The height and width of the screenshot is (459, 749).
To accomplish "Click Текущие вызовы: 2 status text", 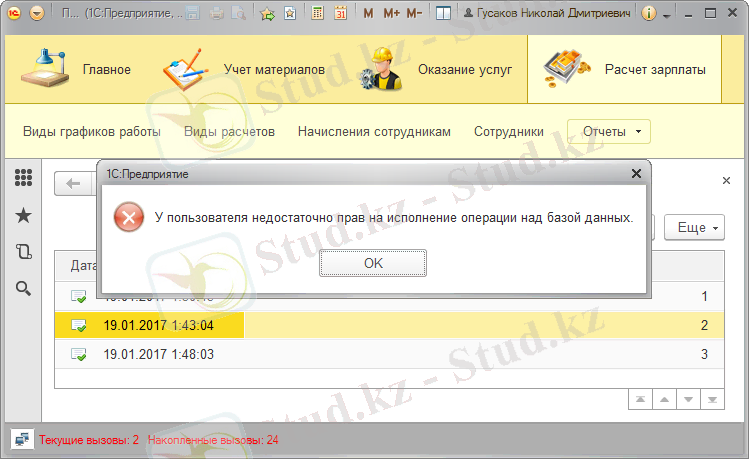I will tap(89, 440).
